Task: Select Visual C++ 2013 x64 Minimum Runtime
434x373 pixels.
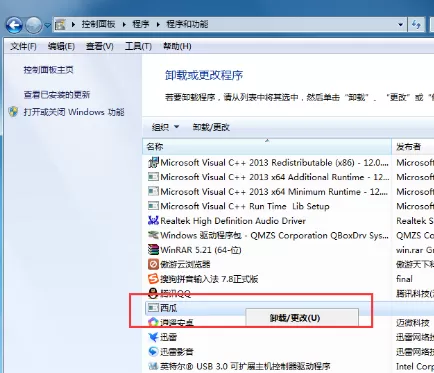Action: click(274, 192)
